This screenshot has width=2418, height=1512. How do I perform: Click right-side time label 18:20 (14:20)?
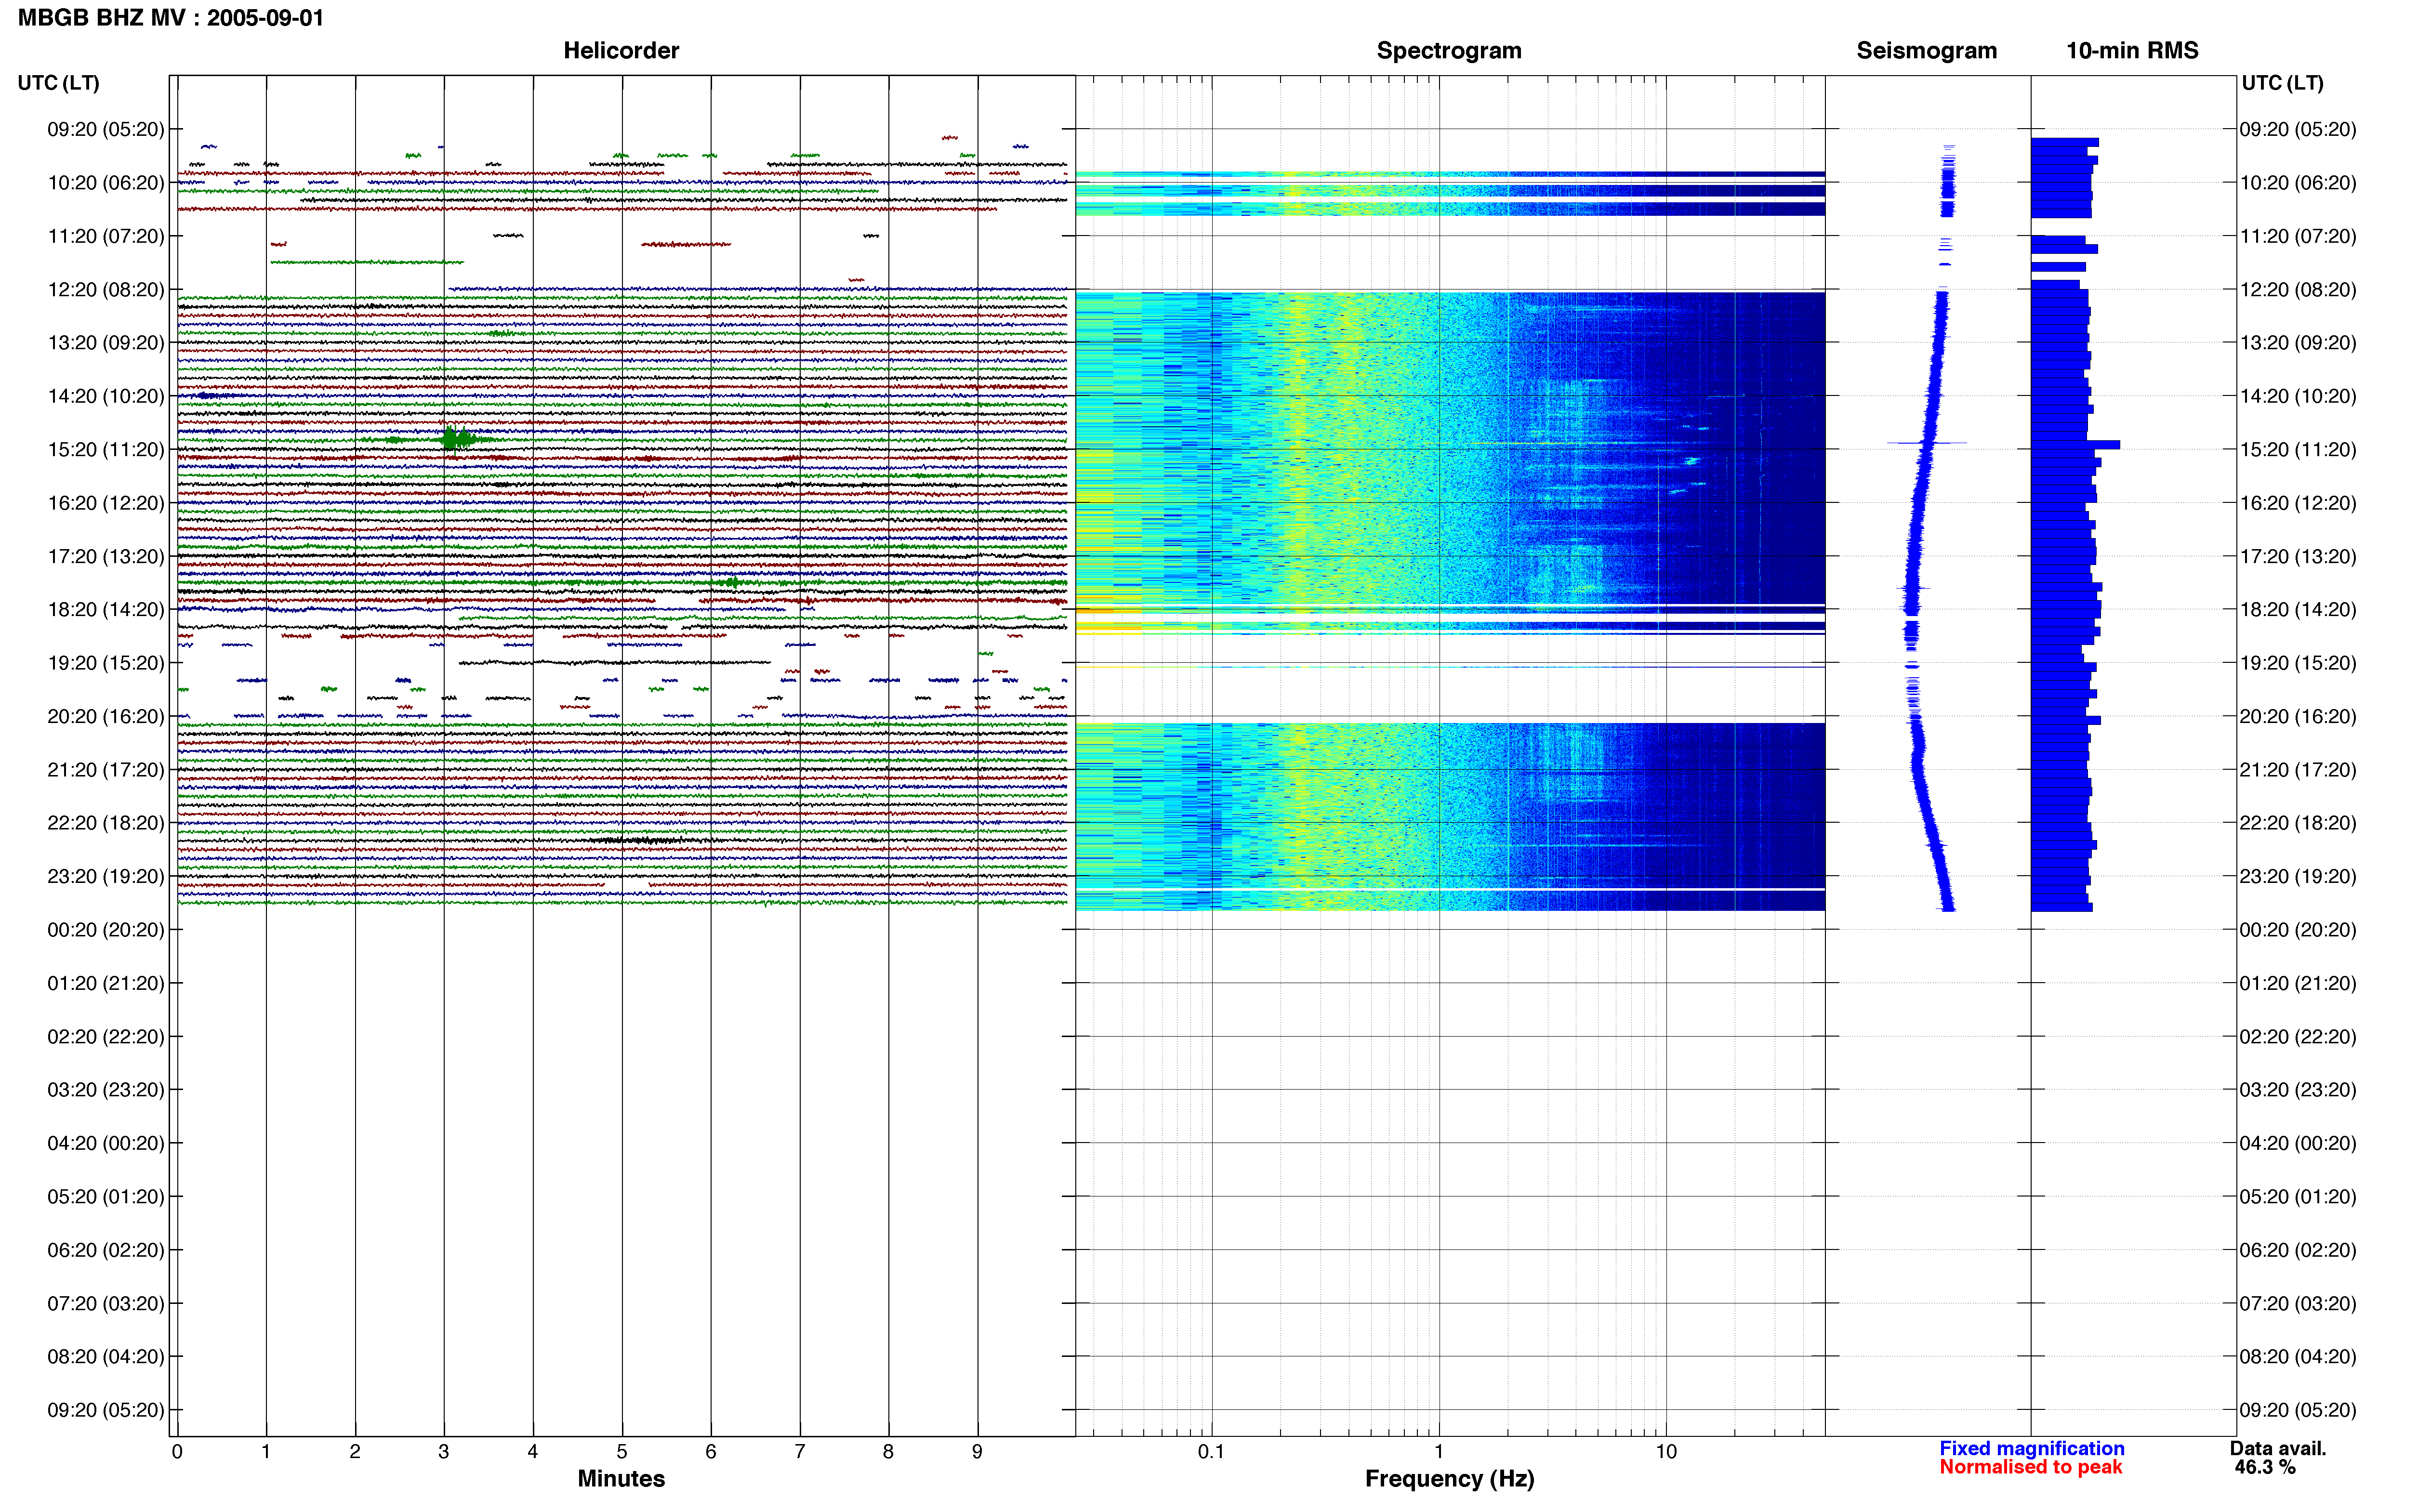coord(2298,609)
